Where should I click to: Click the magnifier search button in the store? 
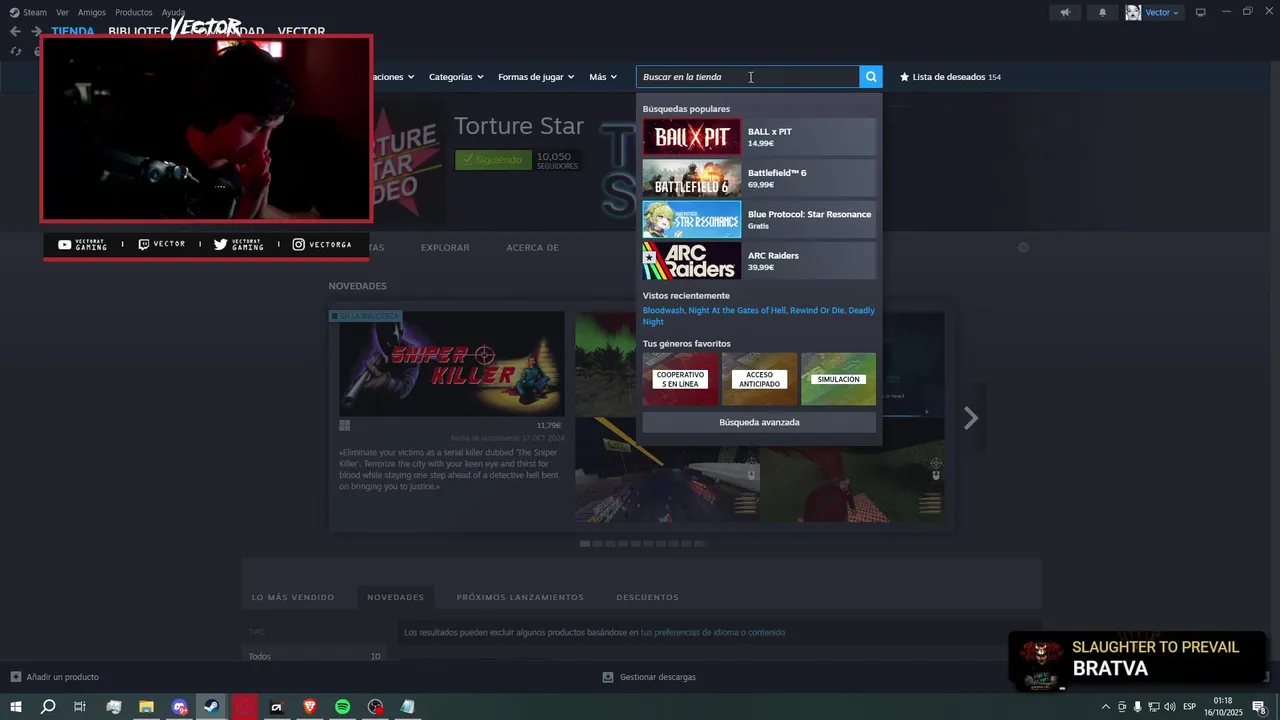(871, 77)
